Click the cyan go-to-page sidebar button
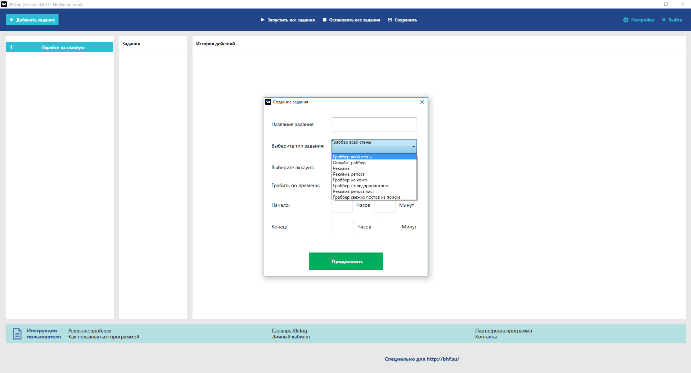The image size is (691, 373). [59, 47]
